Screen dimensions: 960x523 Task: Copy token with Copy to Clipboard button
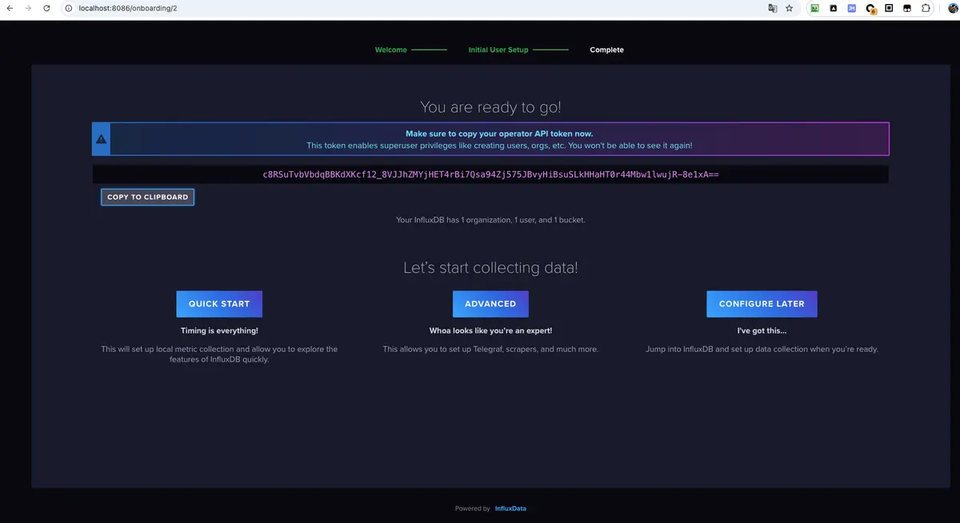148,197
